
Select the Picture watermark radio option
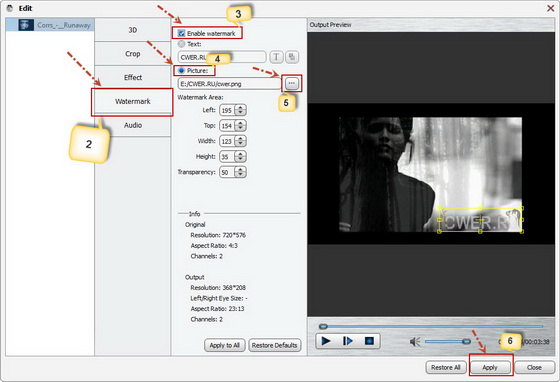coord(181,70)
